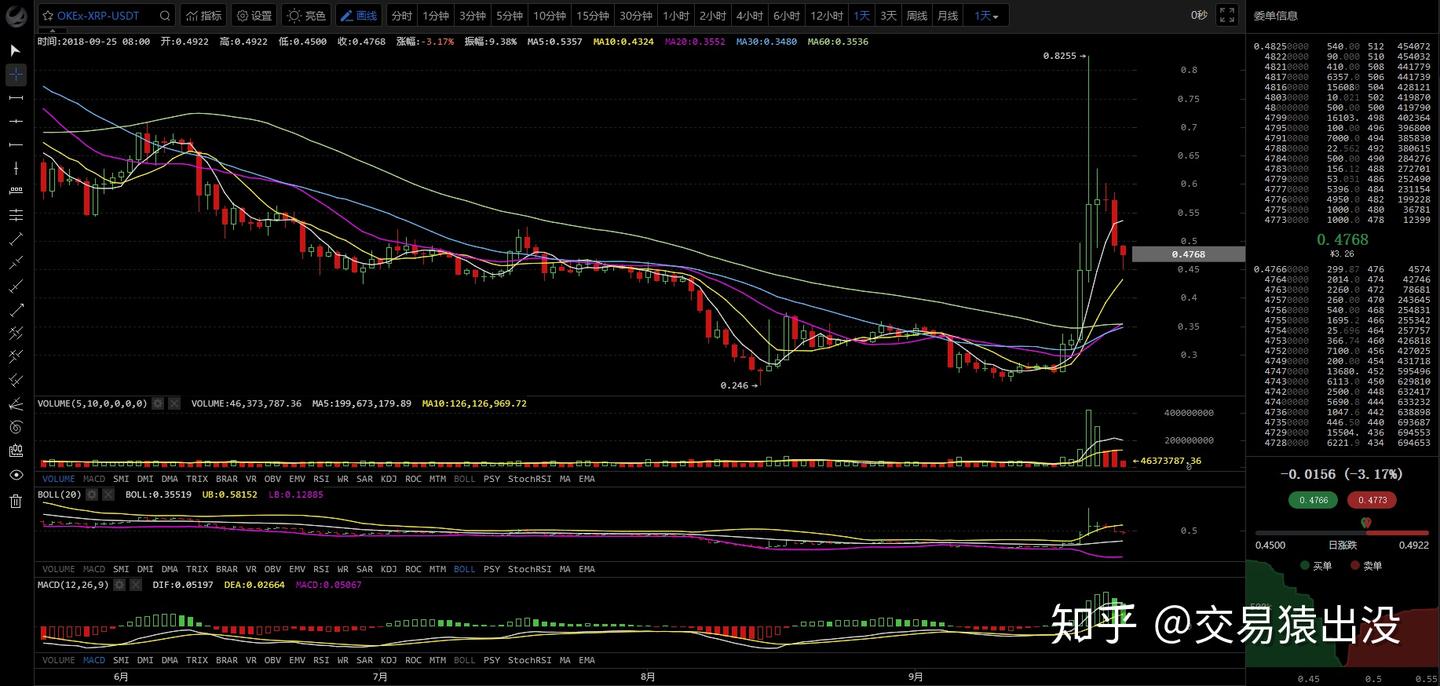This screenshot has width=1440, height=686.
Task: Choose the Fibonacci fan lines tool
Action: [x=15, y=404]
